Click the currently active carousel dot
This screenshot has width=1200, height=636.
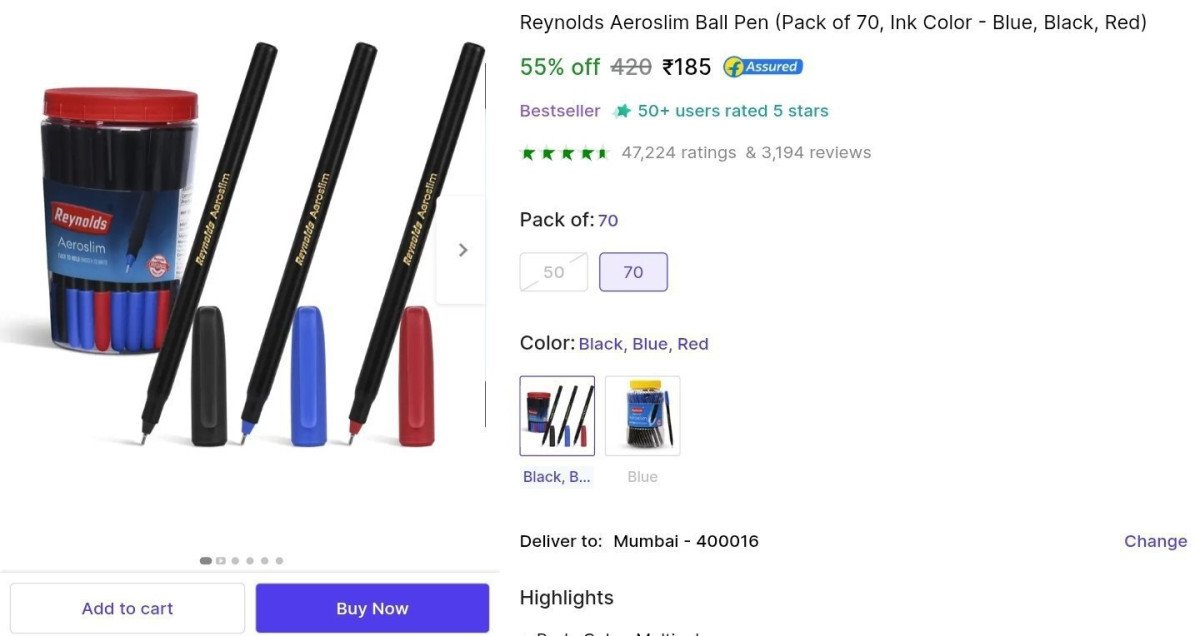coord(205,561)
